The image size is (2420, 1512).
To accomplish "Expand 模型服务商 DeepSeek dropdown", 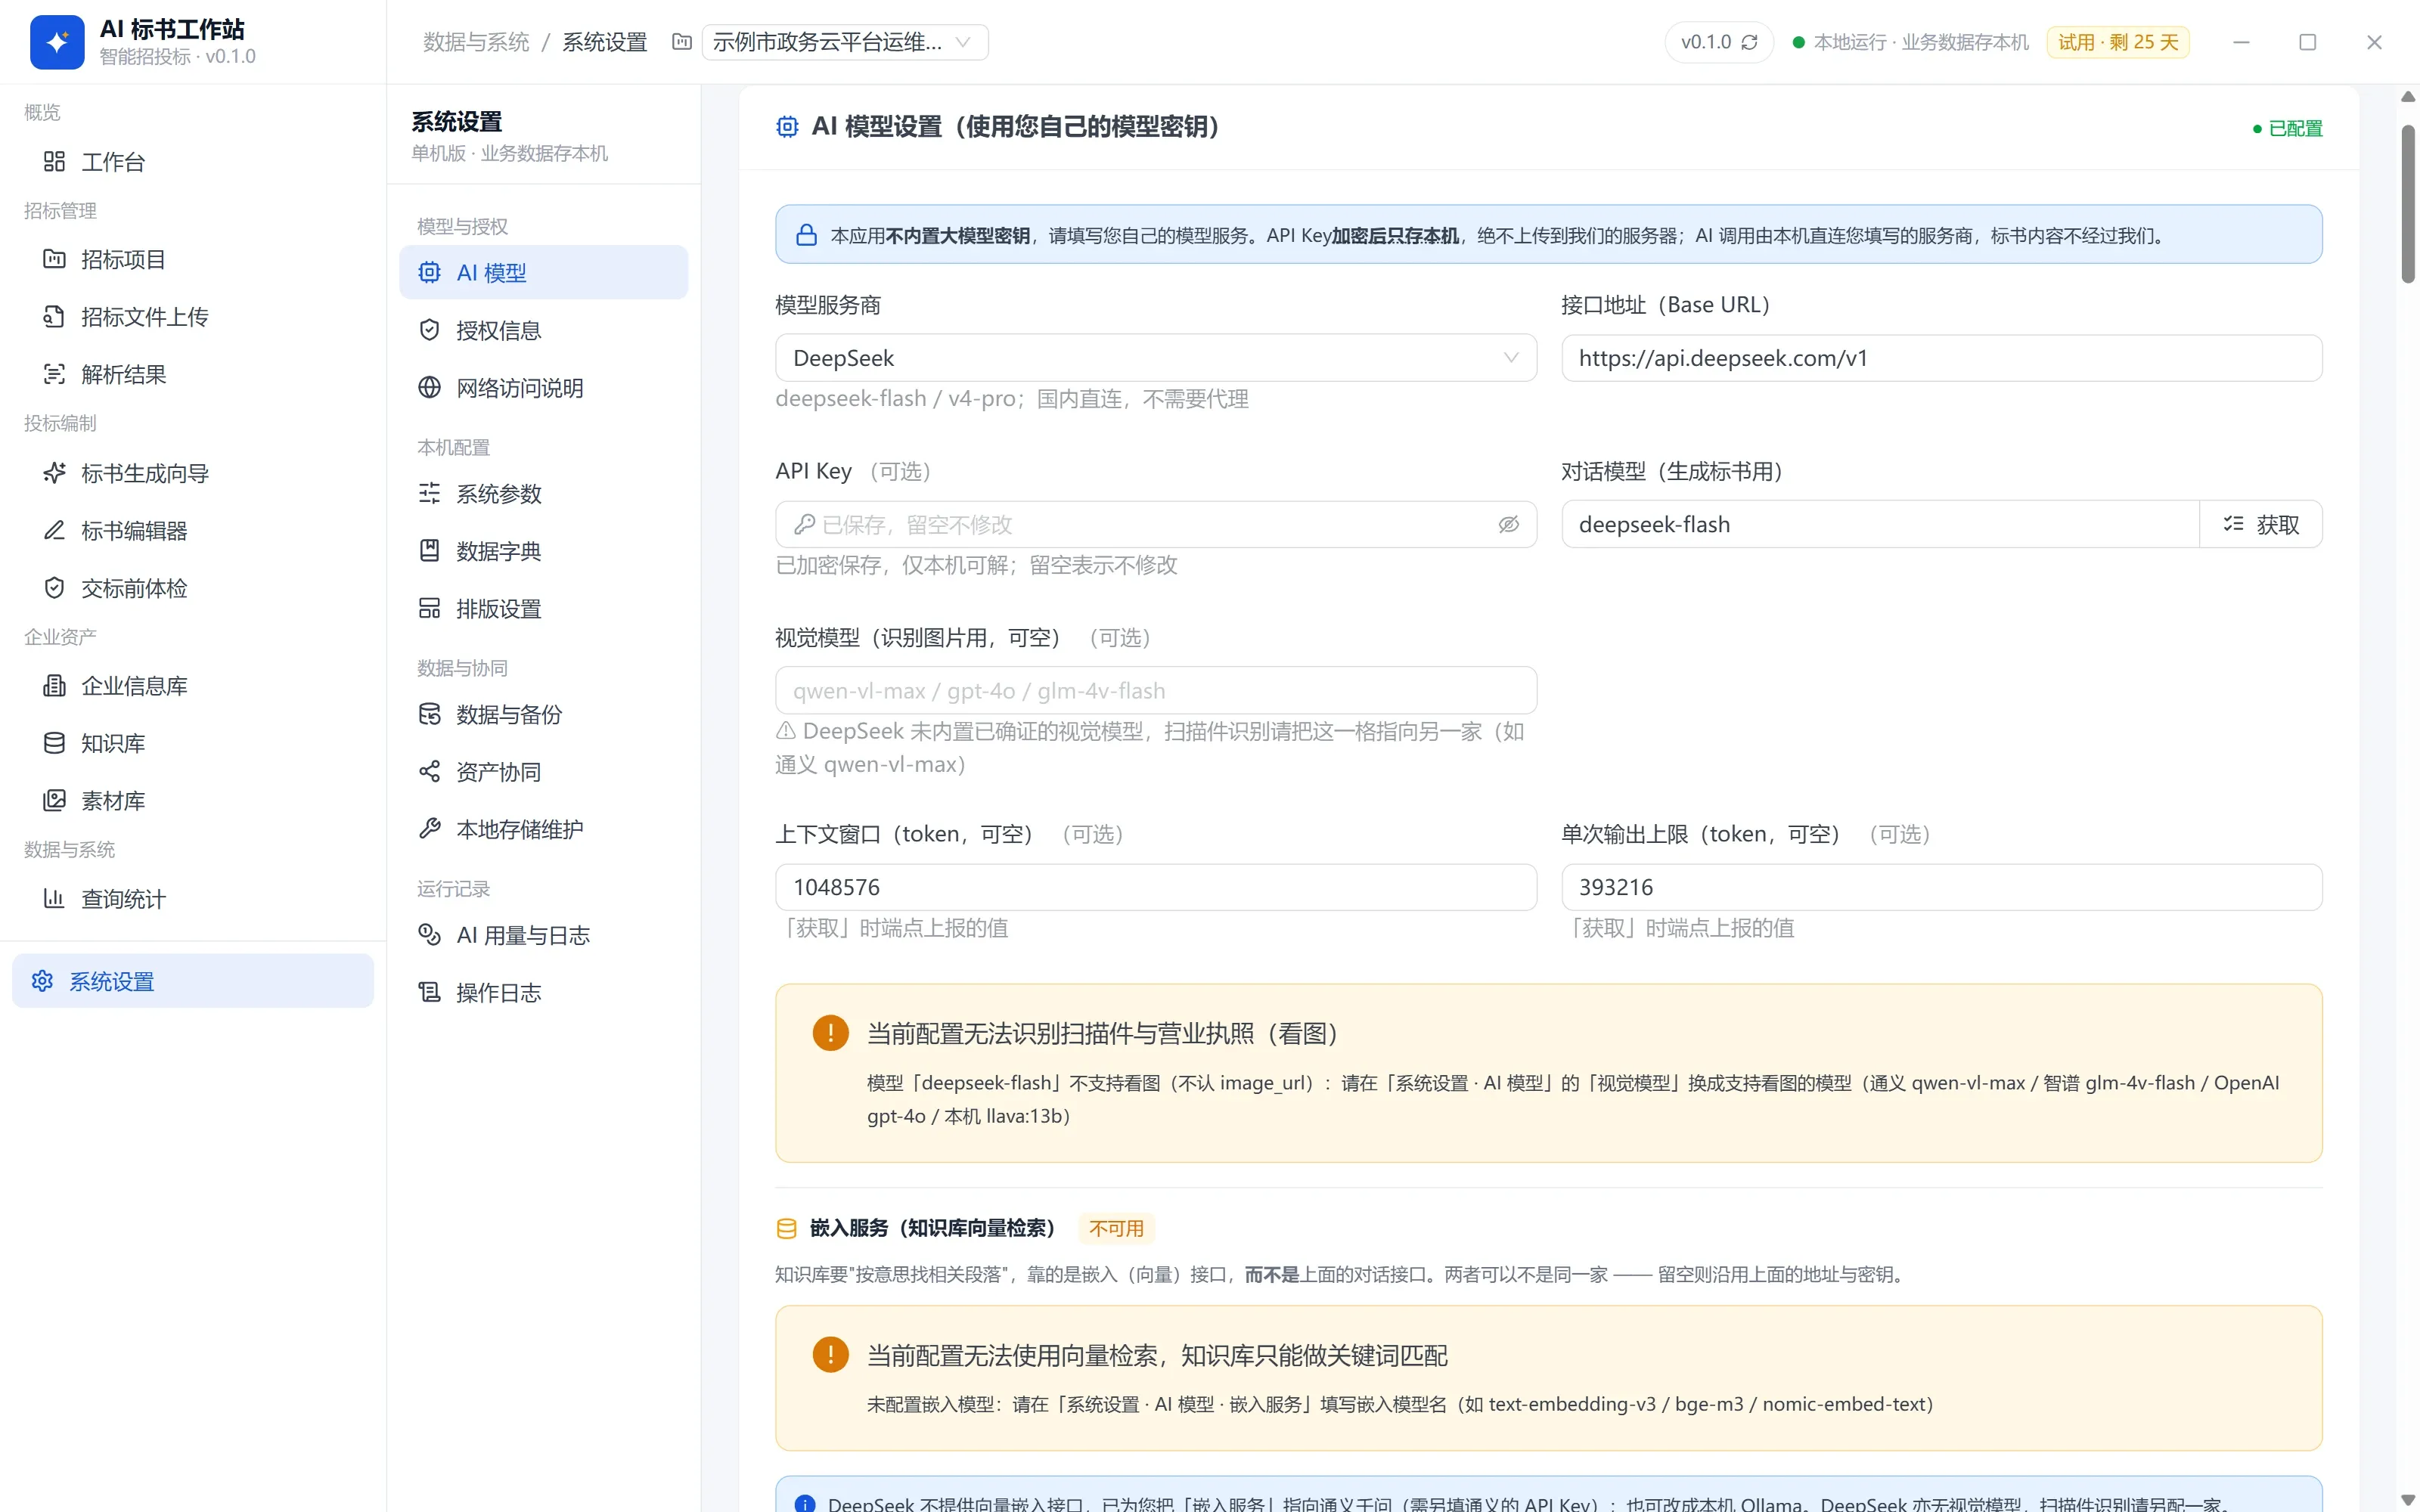I will (x=1155, y=358).
